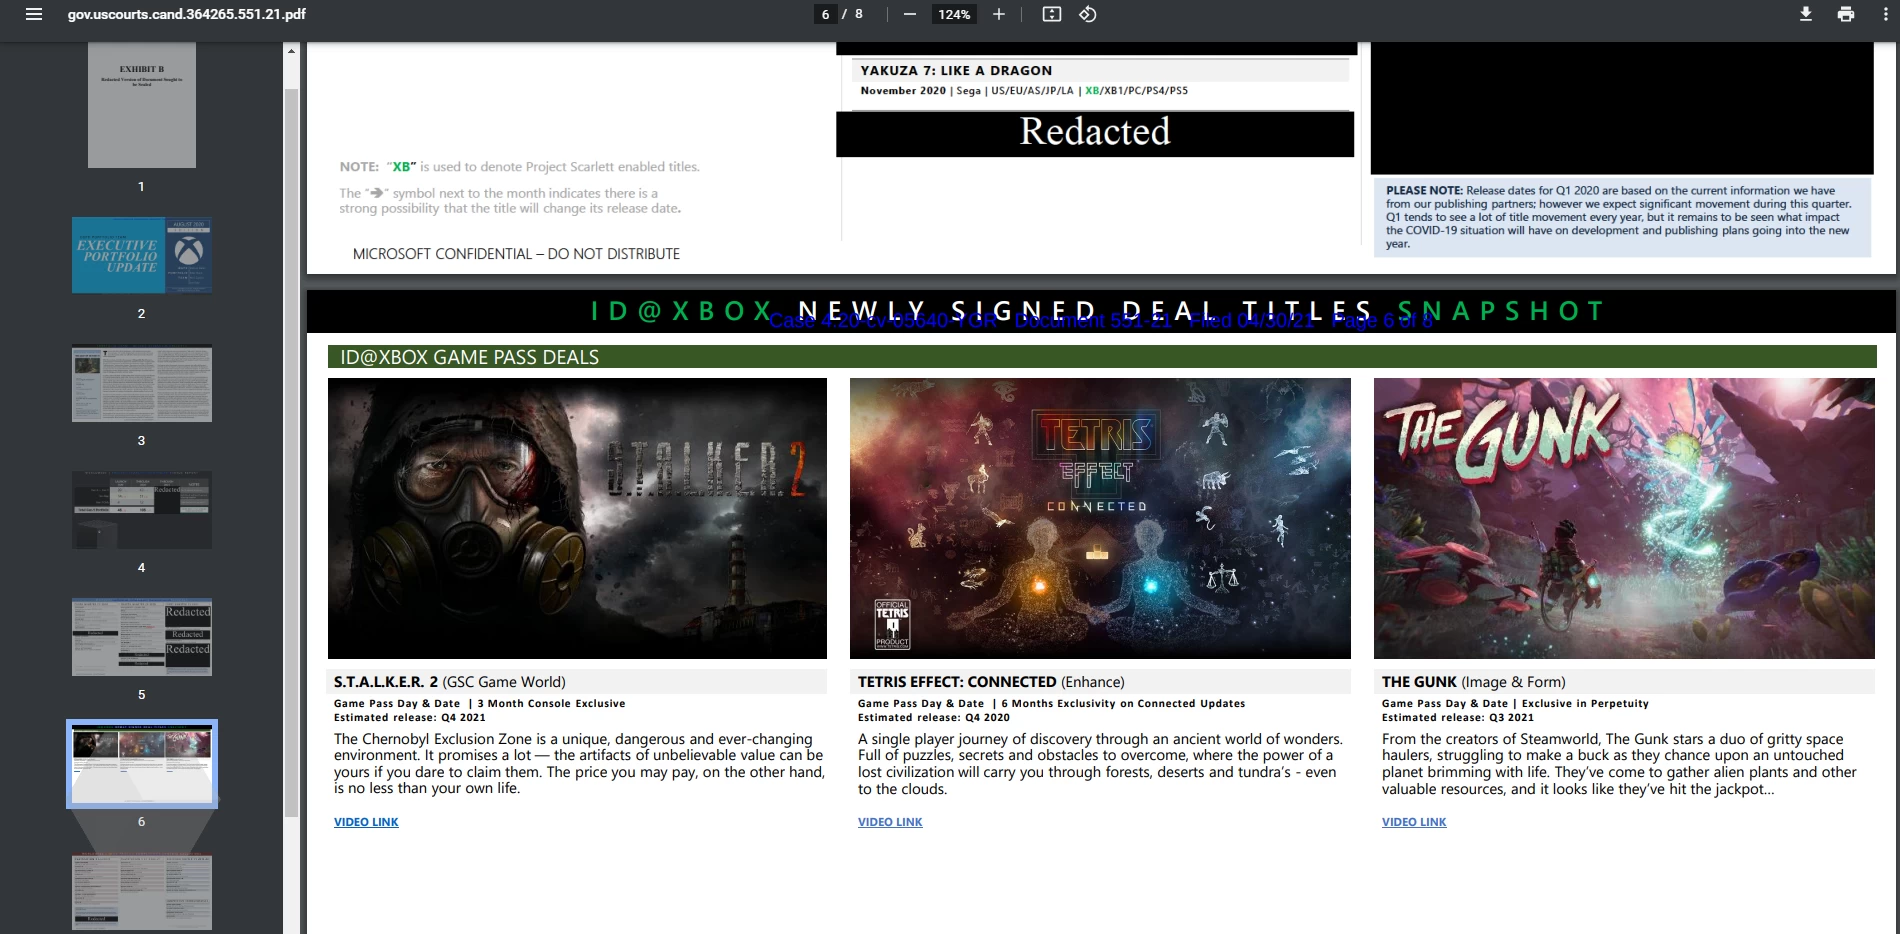Click the 'Redacted' black banner

(x=1095, y=133)
